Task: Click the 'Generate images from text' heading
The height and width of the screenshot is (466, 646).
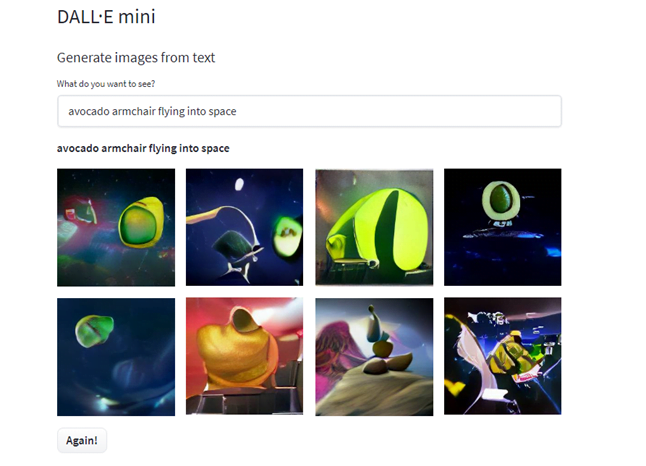Action: (x=136, y=58)
